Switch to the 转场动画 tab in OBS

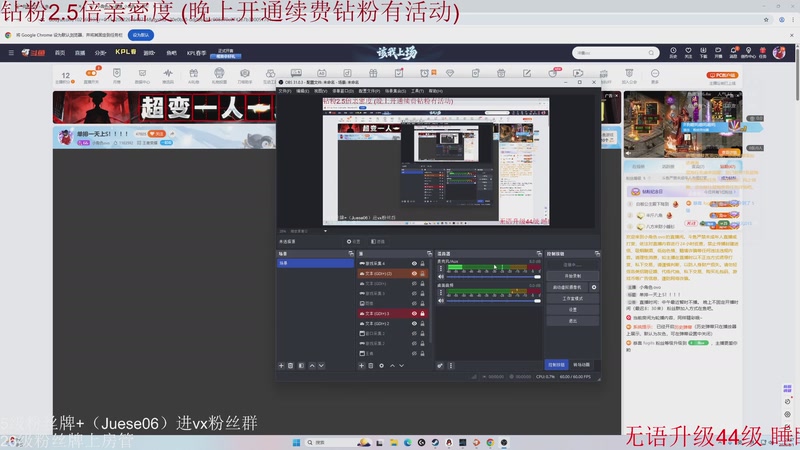coord(581,365)
